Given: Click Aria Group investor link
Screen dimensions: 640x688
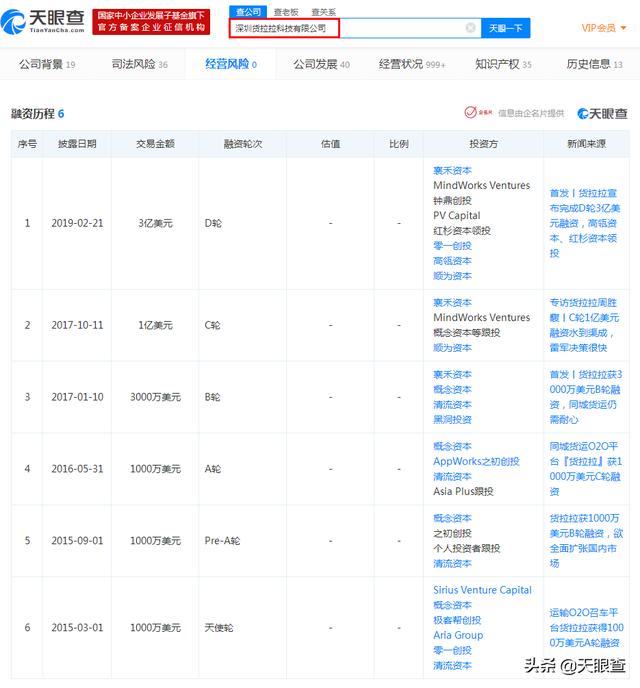Looking at the screenshot, I should (458, 635).
